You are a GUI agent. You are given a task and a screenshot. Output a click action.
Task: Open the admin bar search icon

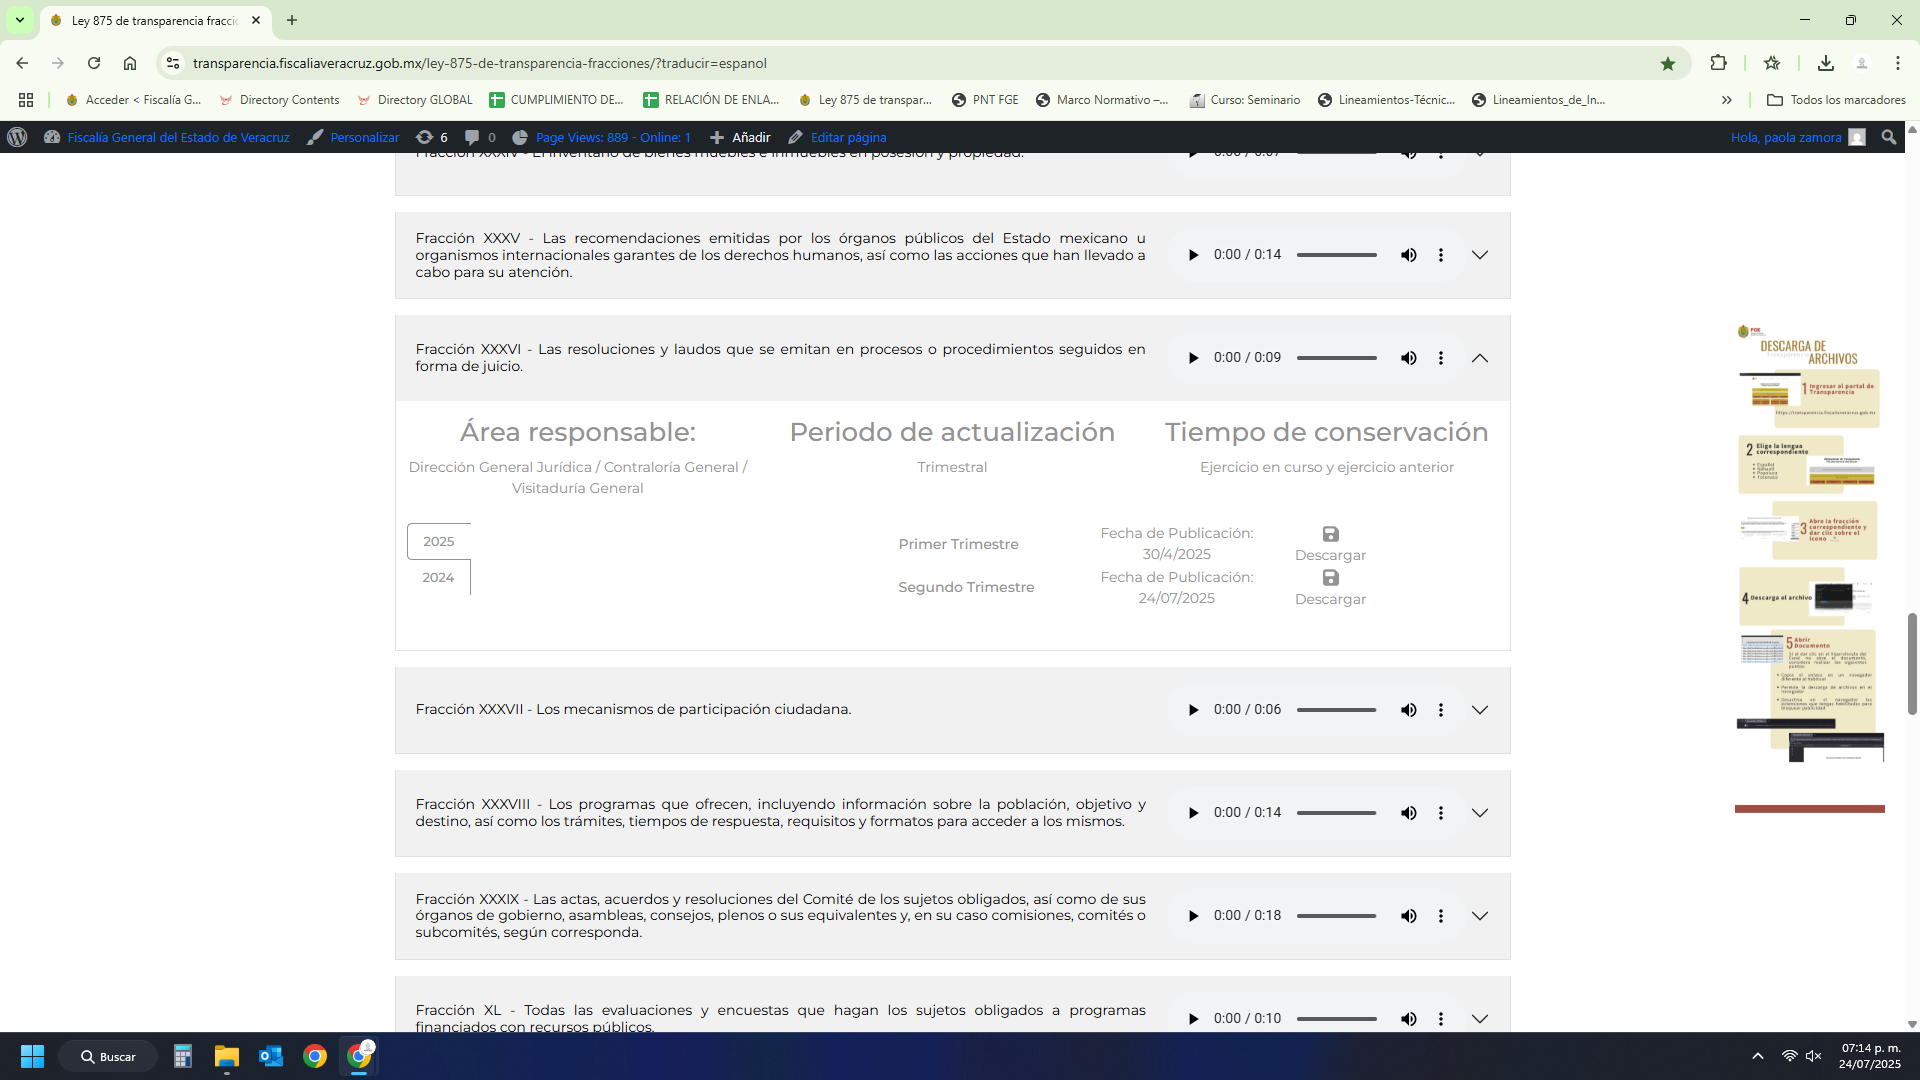tap(1888, 137)
